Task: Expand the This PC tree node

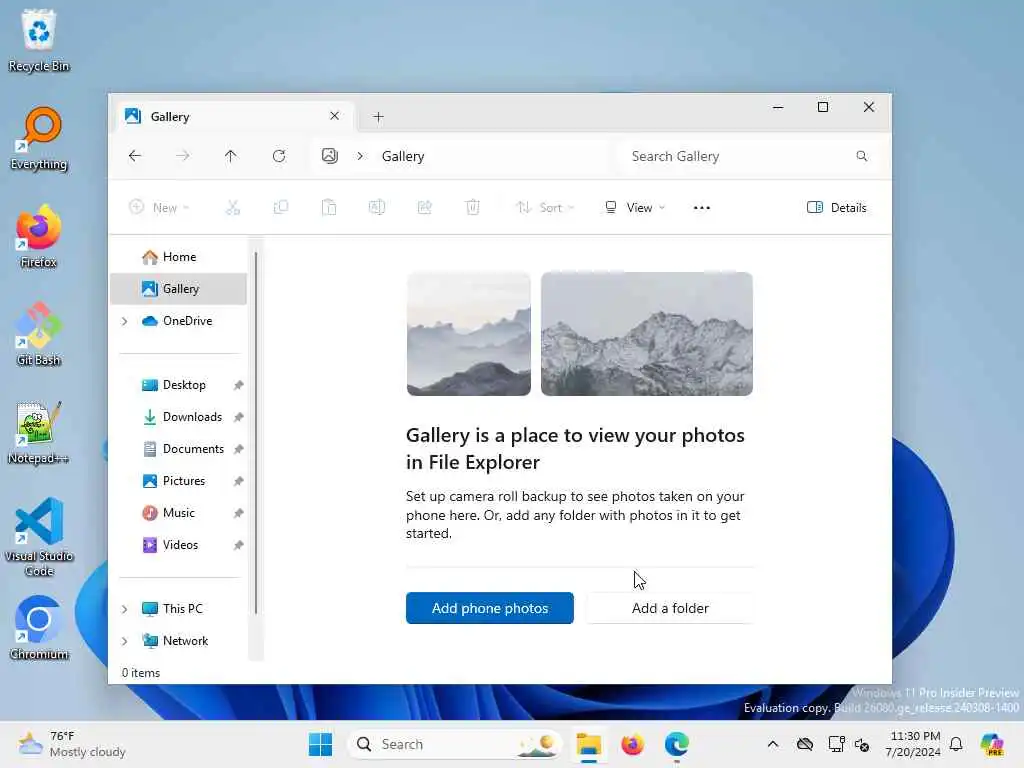Action: pyautogui.click(x=125, y=609)
